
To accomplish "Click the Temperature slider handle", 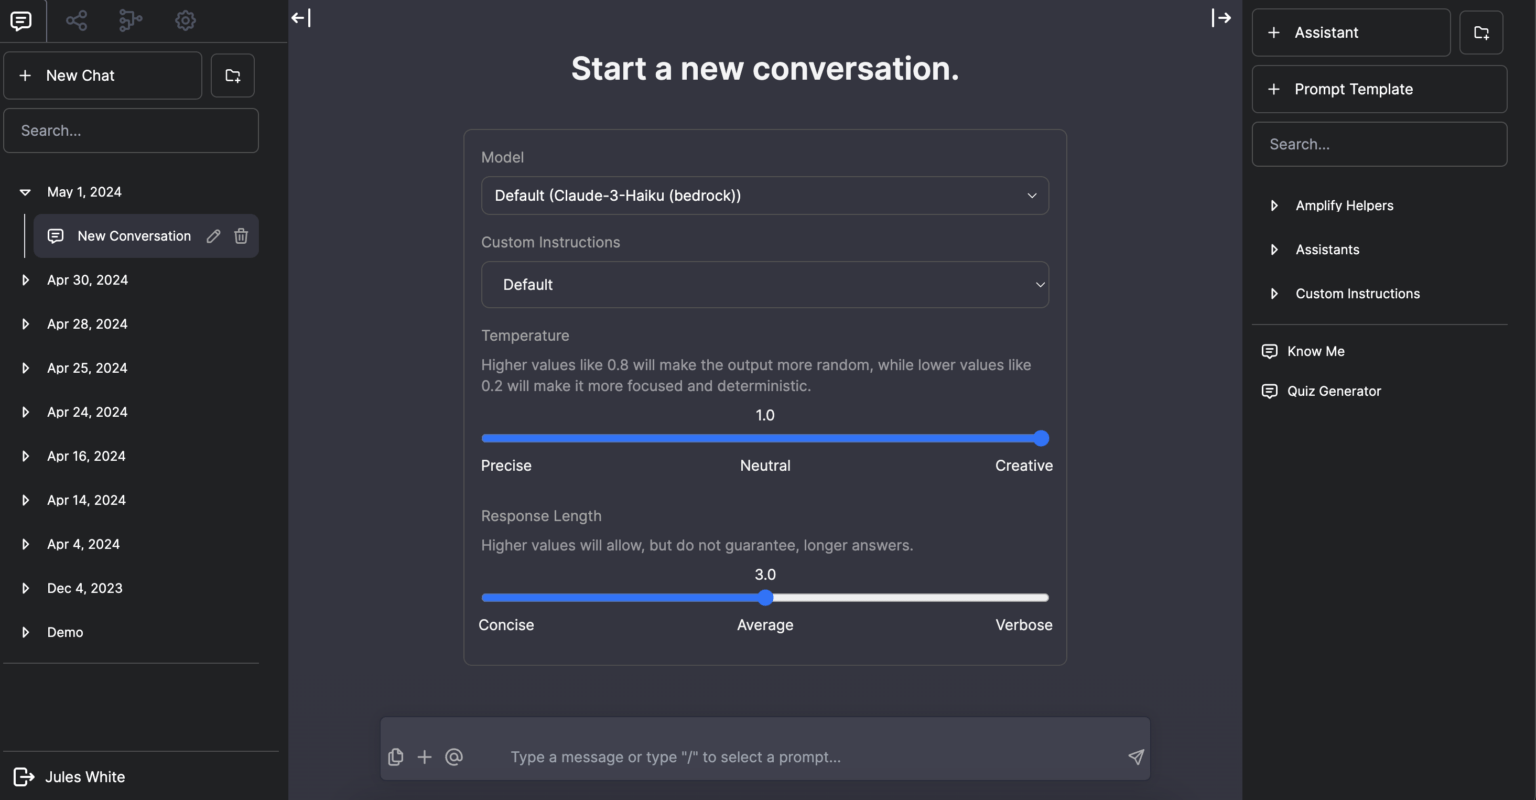I will point(1041,438).
